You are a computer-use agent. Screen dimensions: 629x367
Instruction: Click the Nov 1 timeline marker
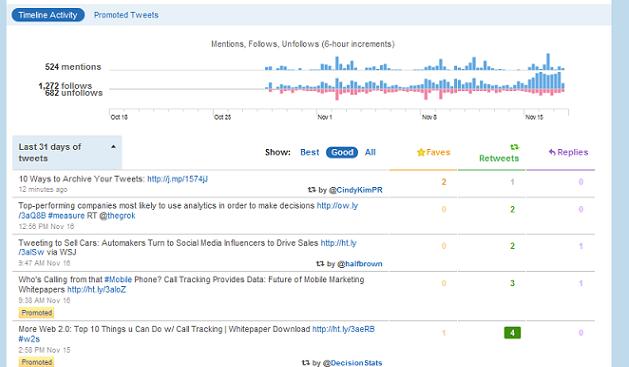pyautogui.click(x=325, y=117)
